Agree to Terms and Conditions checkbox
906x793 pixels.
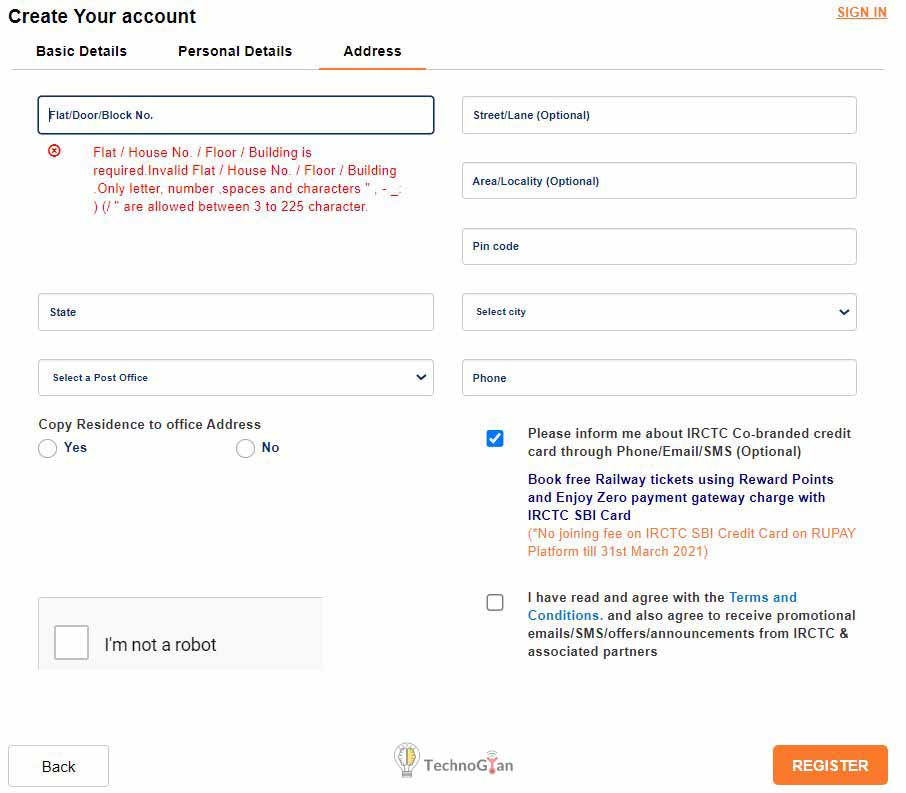[495, 602]
